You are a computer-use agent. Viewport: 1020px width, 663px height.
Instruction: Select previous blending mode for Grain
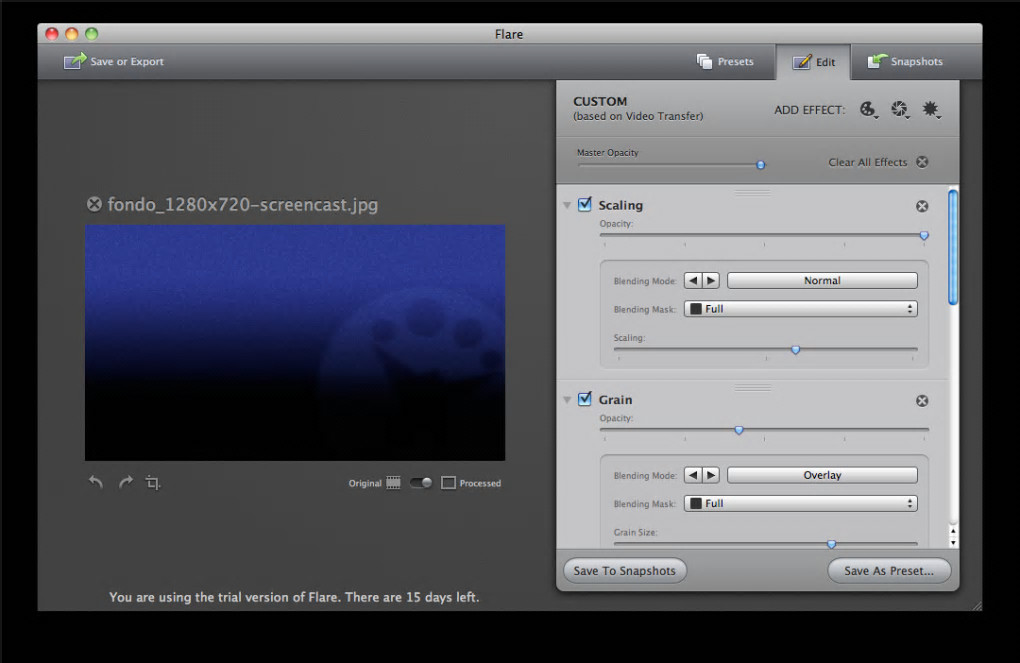click(x=693, y=475)
